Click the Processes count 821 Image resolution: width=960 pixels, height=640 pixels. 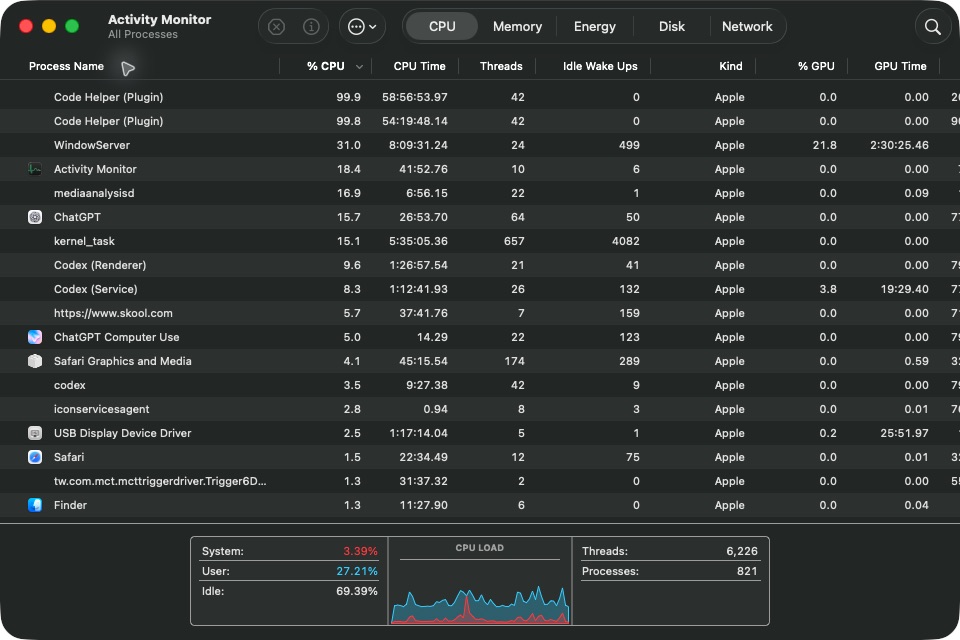747,571
